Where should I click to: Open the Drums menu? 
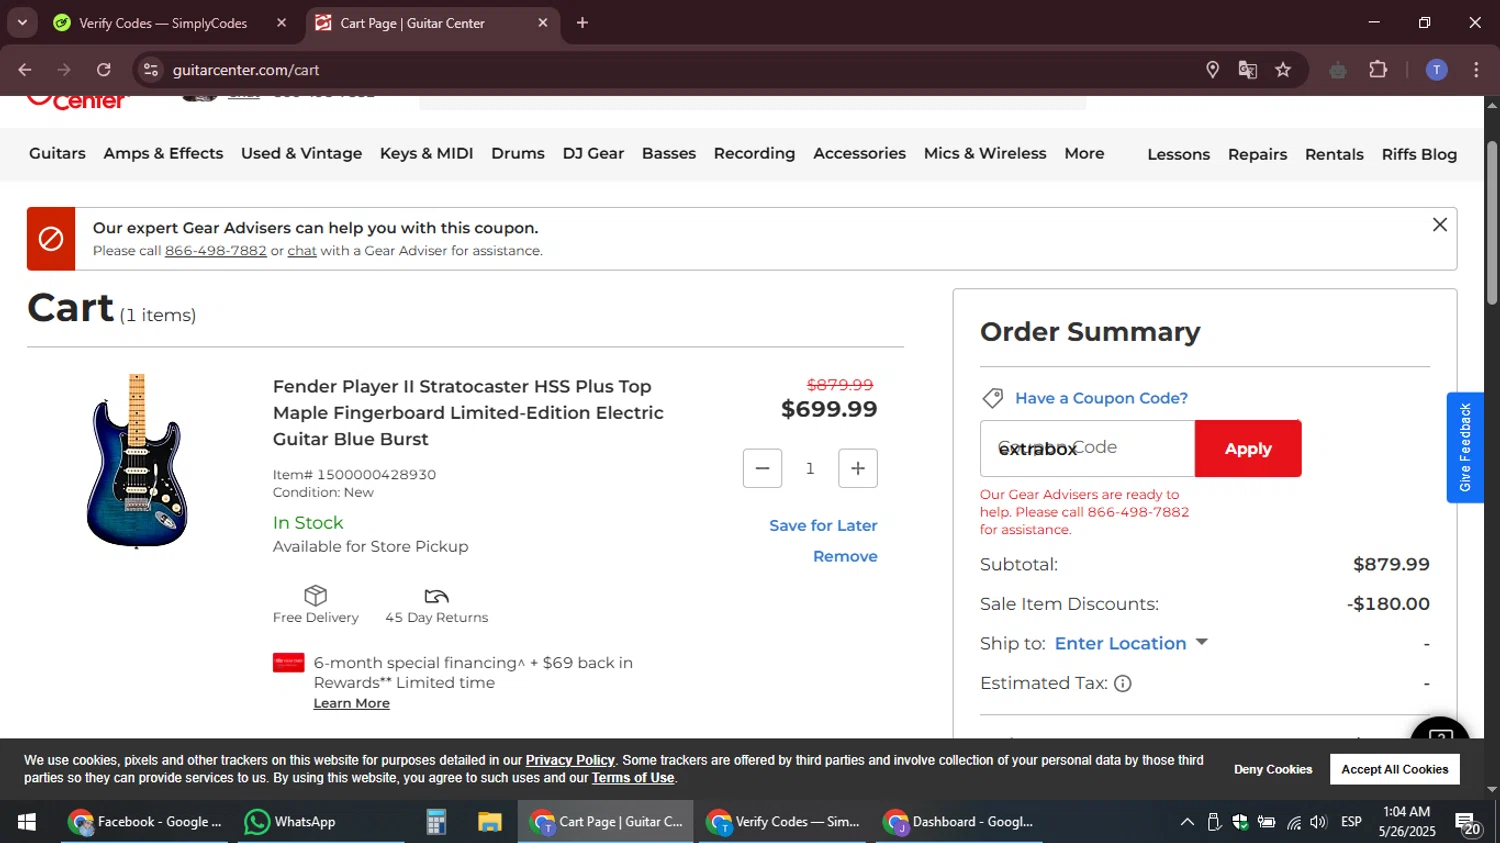click(518, 153)
